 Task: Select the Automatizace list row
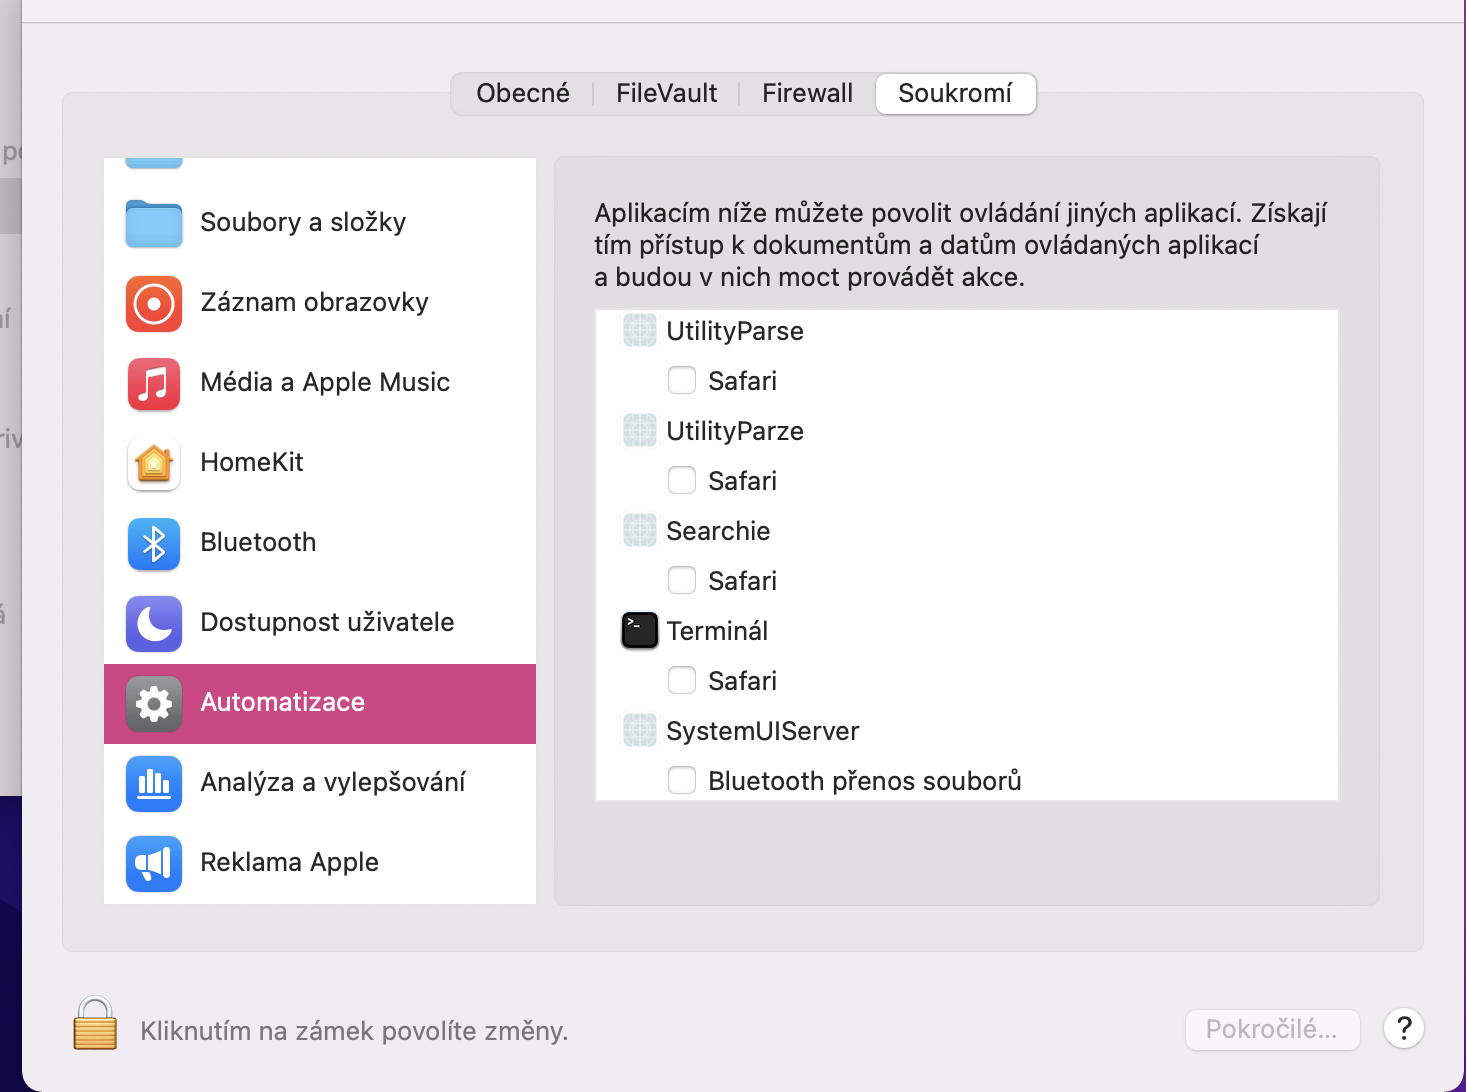[x=320, y=703]
